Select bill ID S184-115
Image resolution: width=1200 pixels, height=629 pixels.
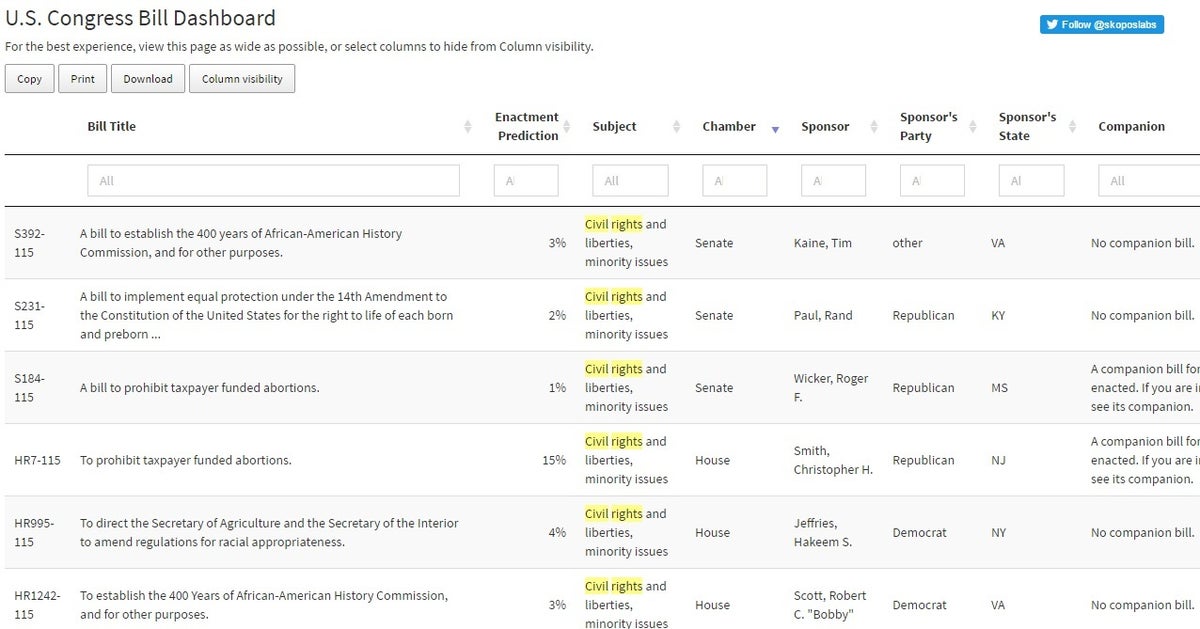point(30,388)
